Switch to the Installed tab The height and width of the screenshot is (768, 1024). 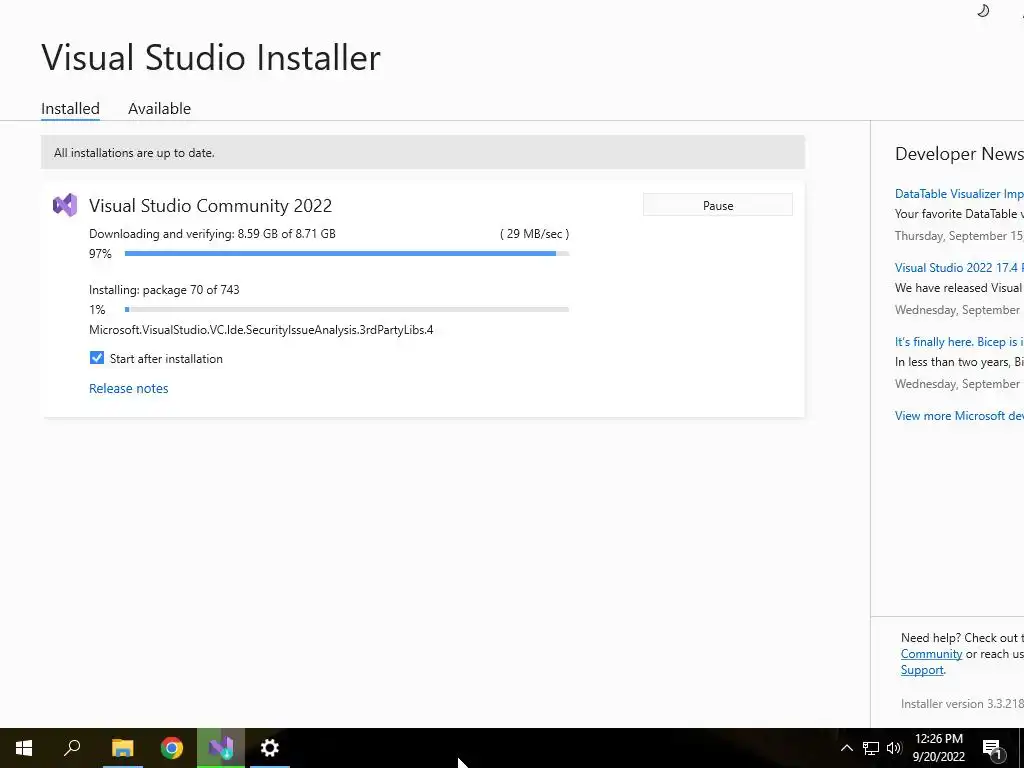click(x=71, y=108)
